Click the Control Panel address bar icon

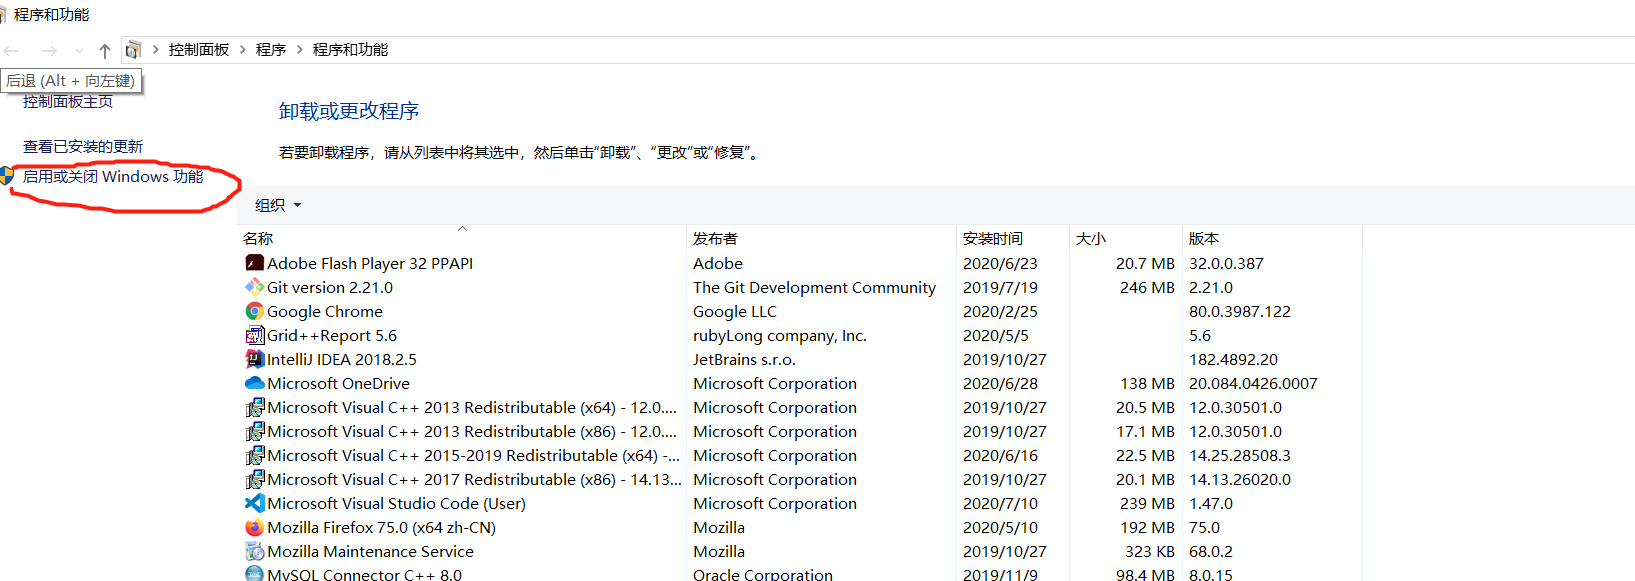click(133, 50)
